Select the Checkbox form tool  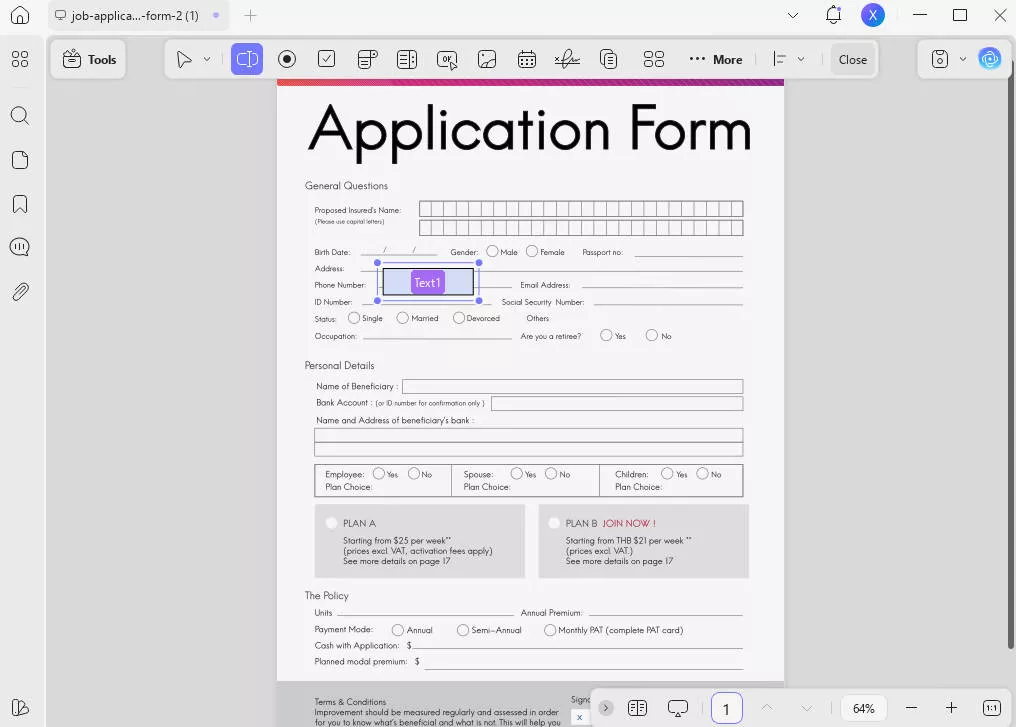point(327,59)
